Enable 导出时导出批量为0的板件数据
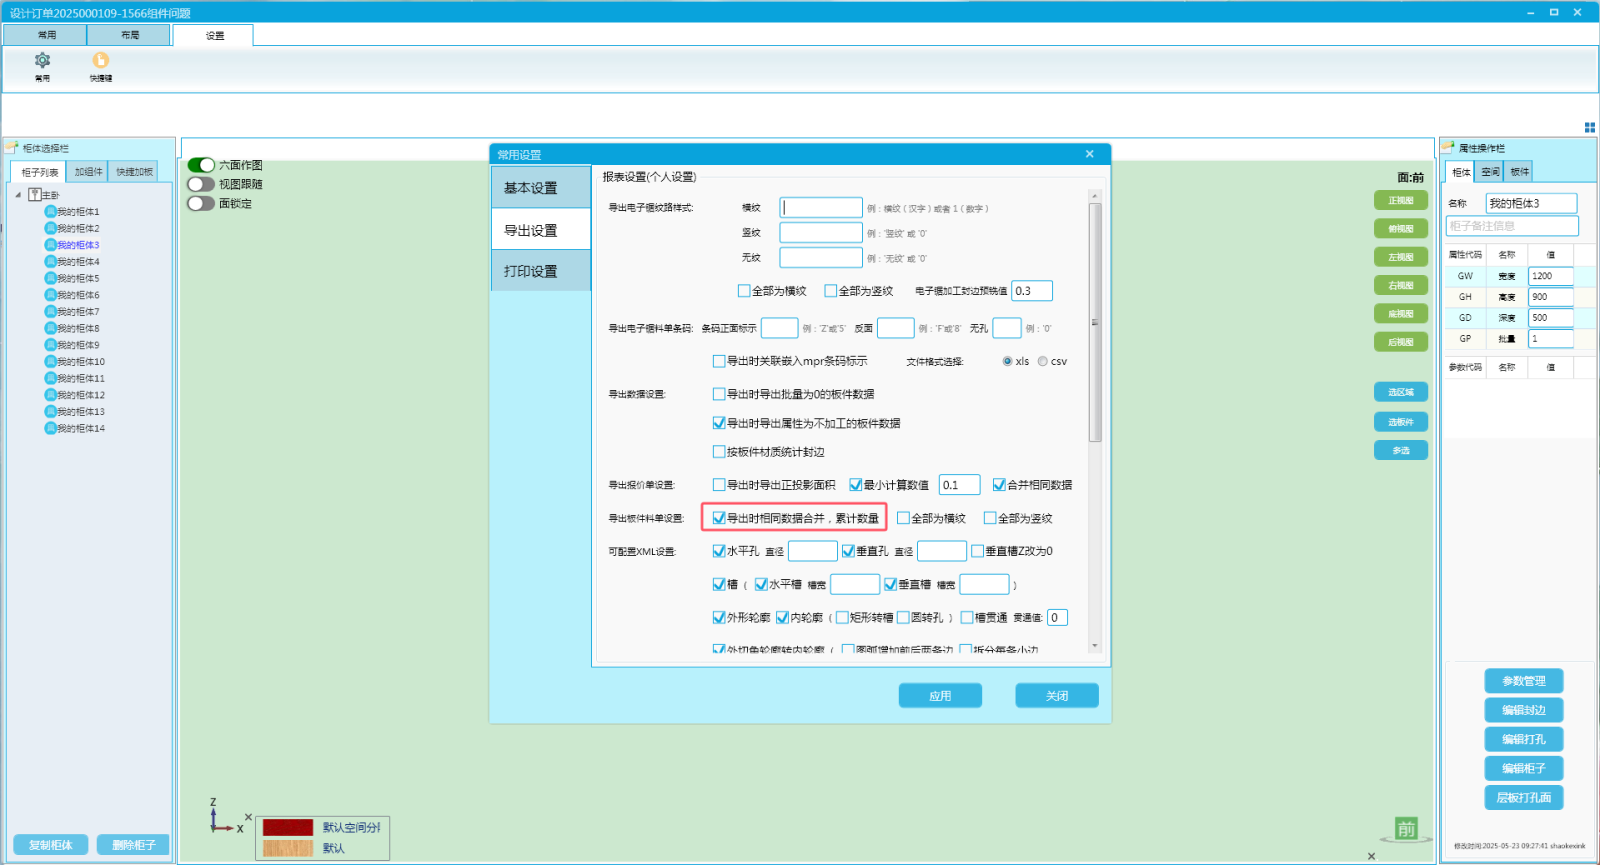The width and height of the screenshot is (1600, 865). (719, 394)
